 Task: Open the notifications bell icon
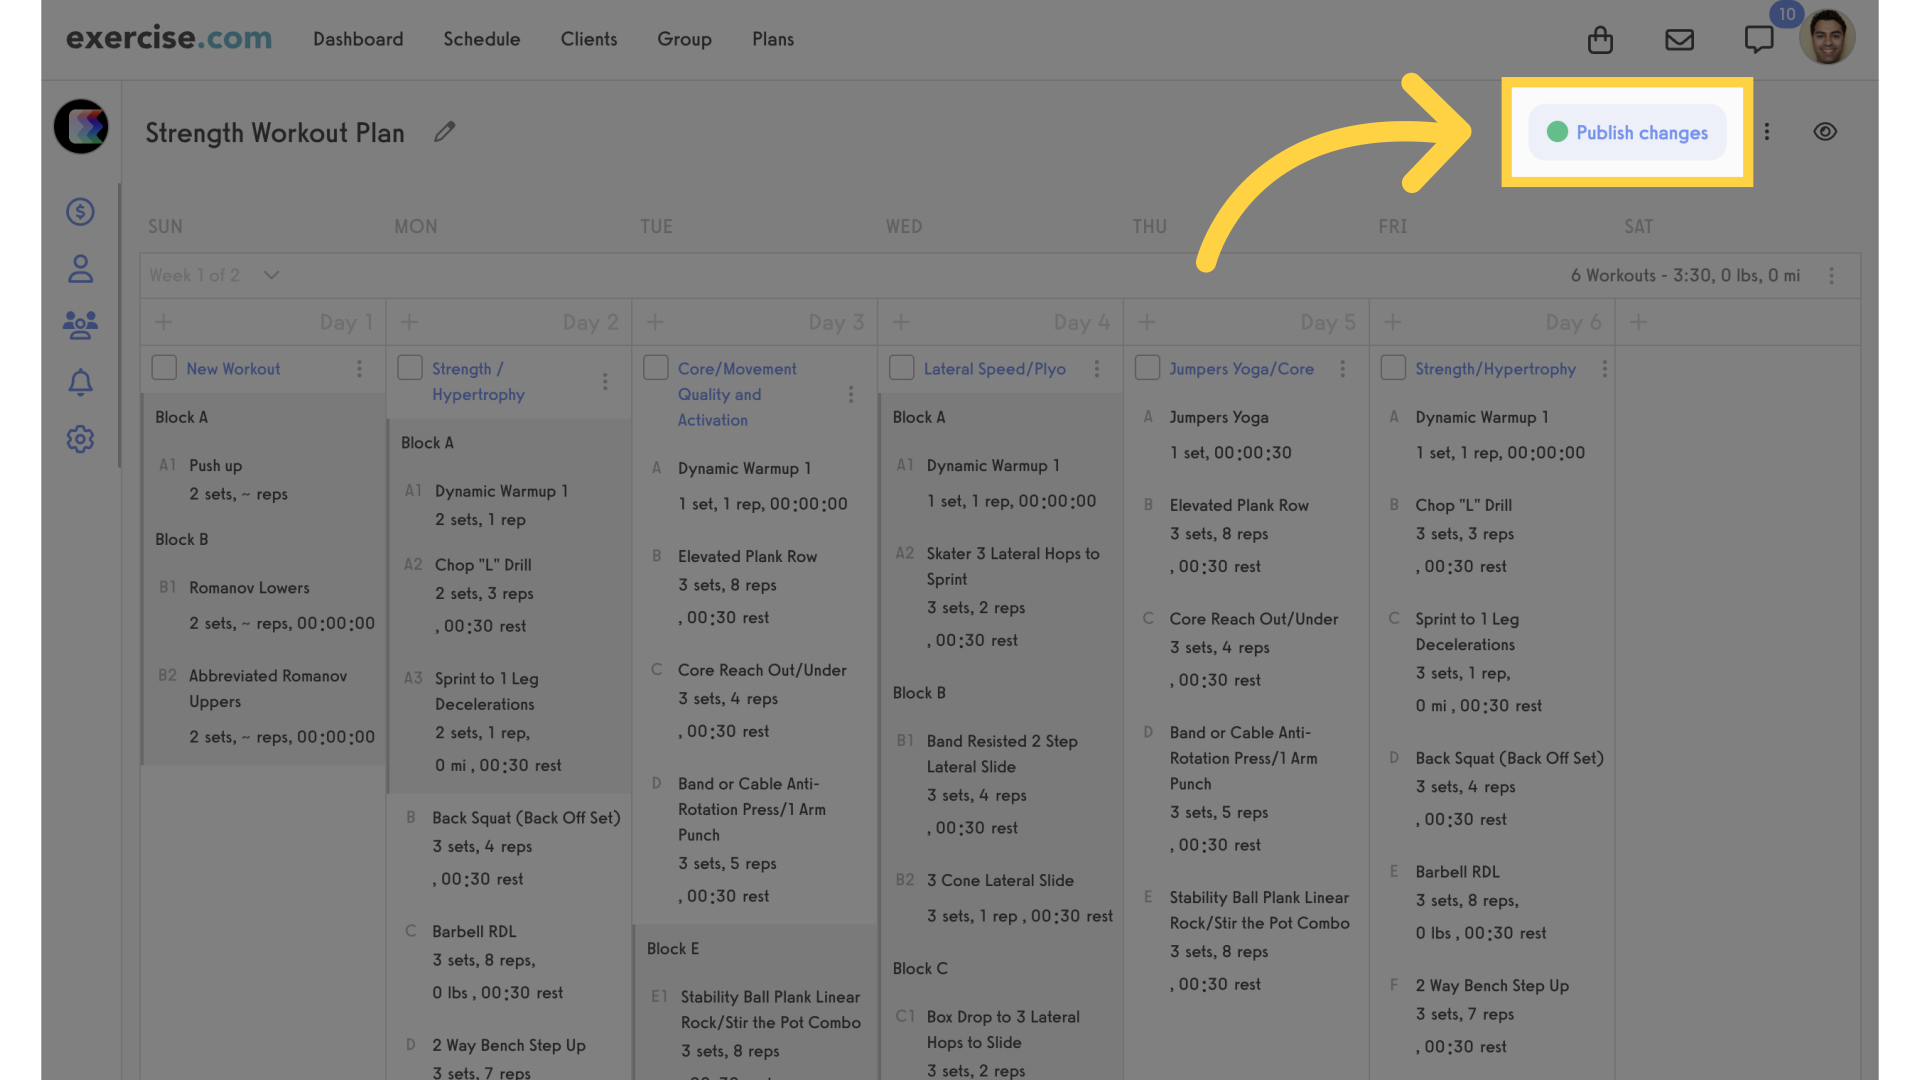coord(80,381)
